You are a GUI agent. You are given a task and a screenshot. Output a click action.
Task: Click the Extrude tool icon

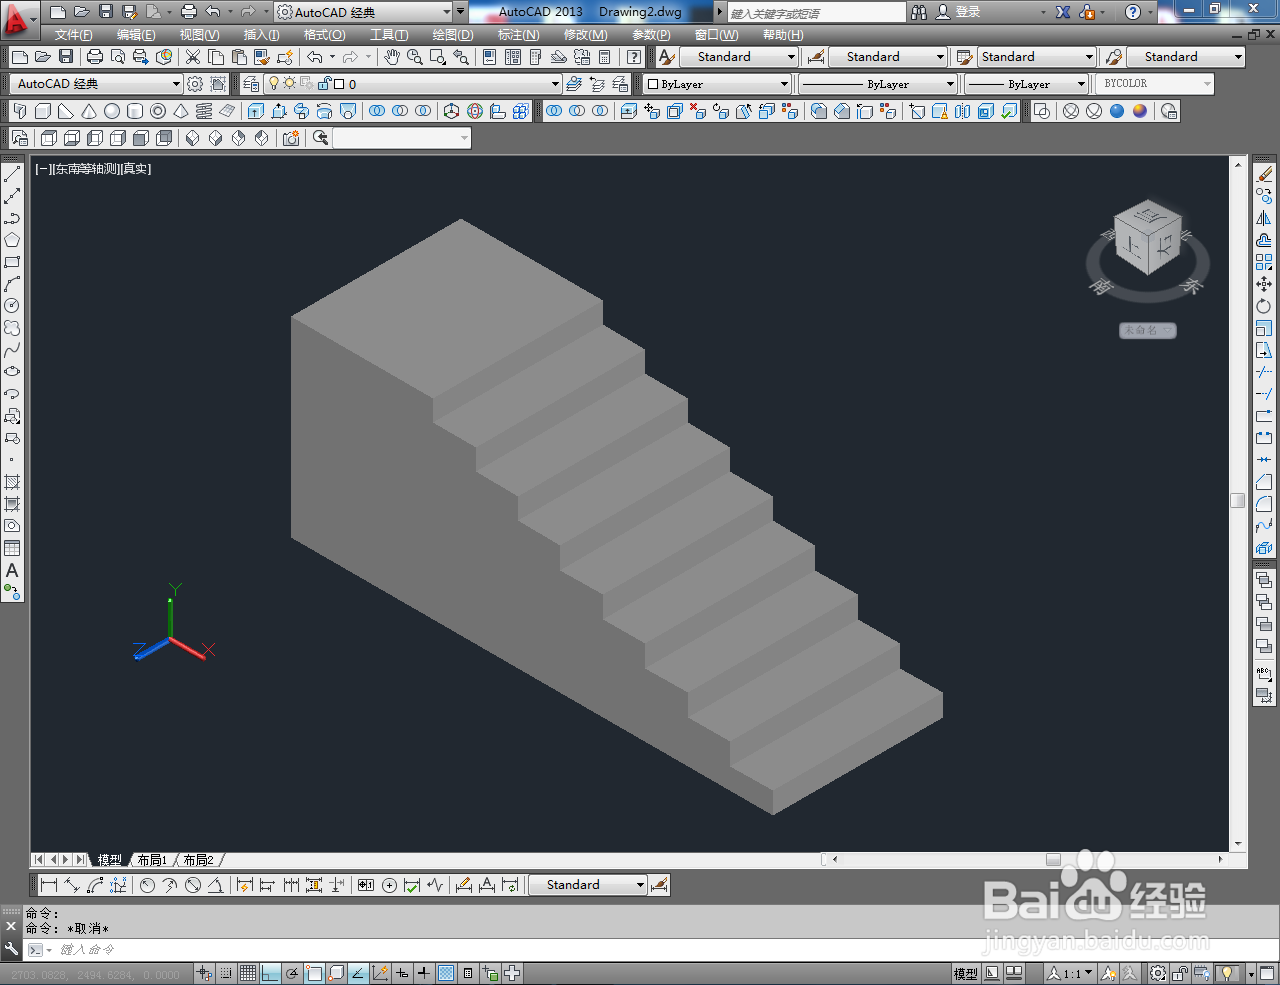click(x=255, y=111)
